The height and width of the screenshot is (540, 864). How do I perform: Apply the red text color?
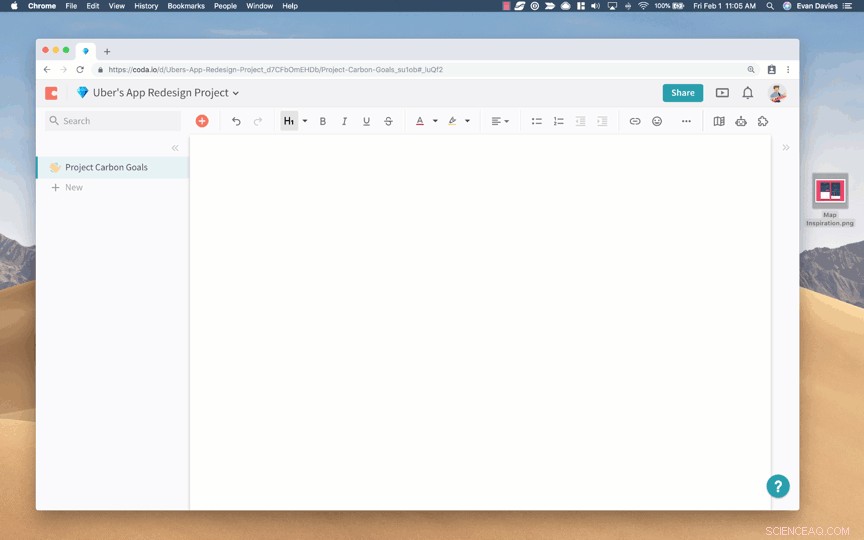click(x=420, y=121)
